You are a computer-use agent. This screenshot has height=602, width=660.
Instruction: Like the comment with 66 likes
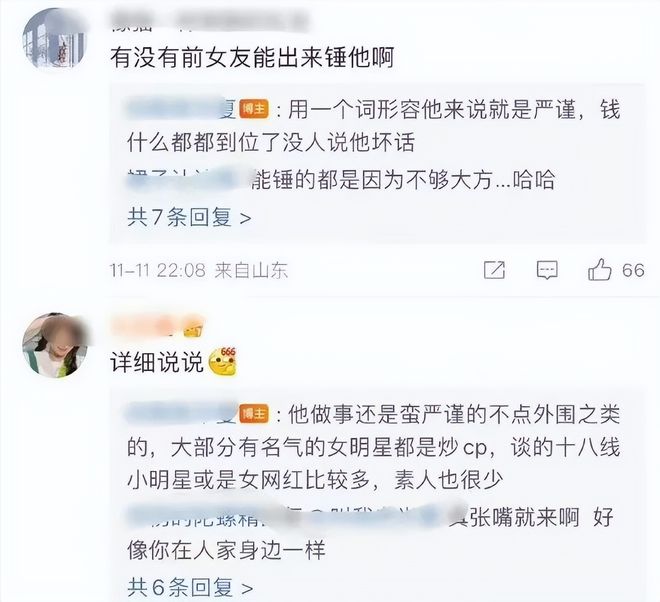[x=599, y=269]
